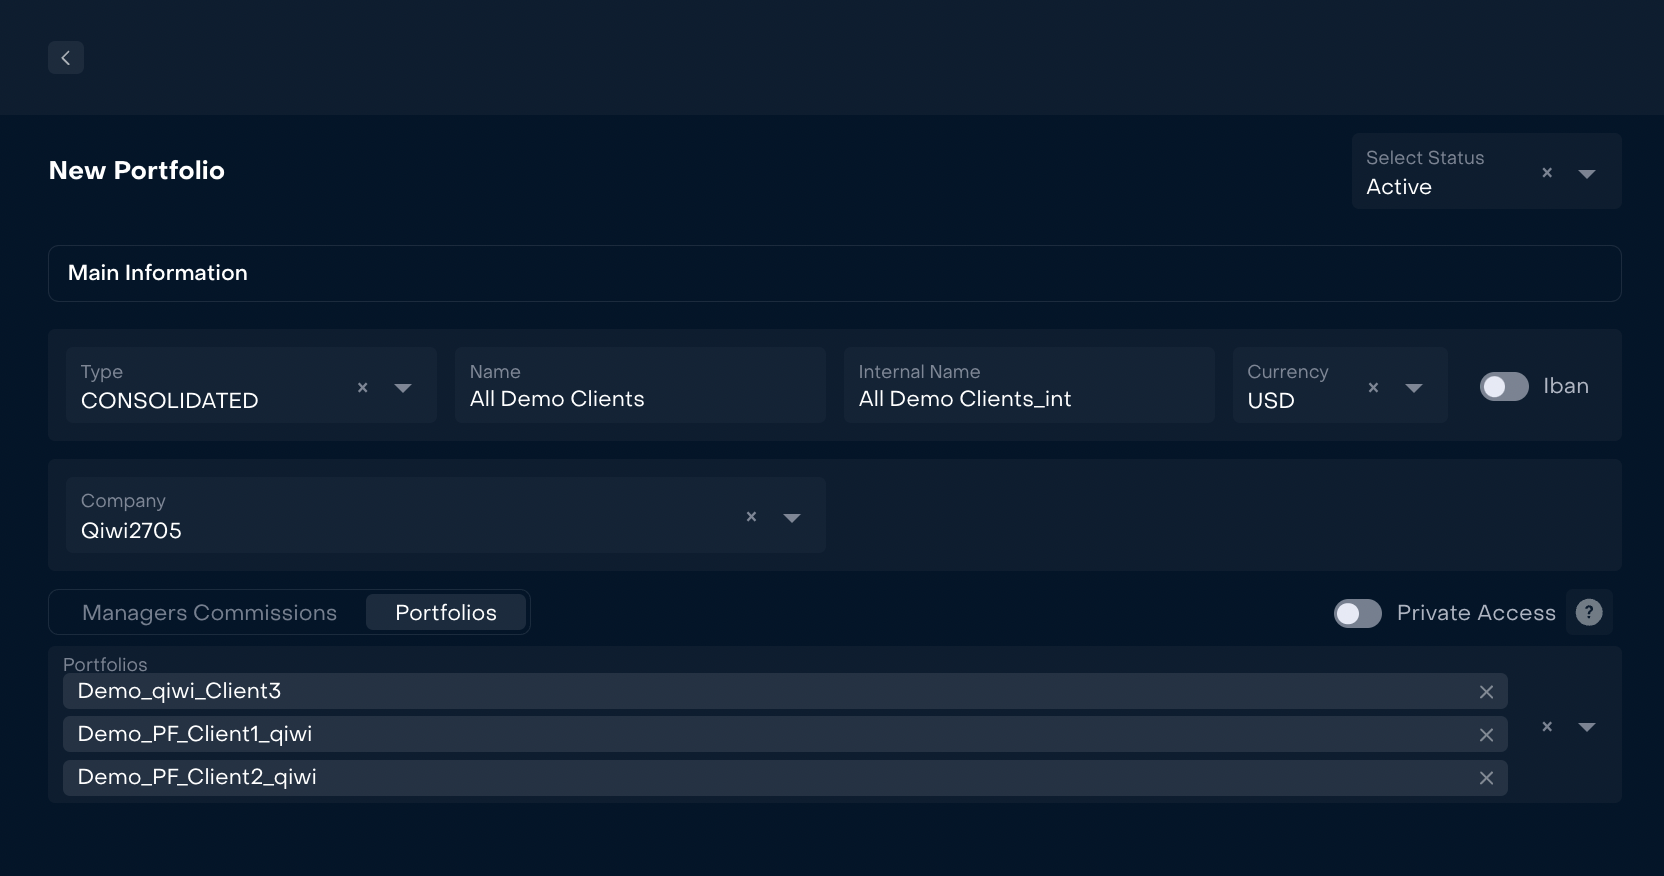Click the Demo_PF_Client1_qiwi chip text
This screenshot has width=1664, height=876.
pos(195,734)
